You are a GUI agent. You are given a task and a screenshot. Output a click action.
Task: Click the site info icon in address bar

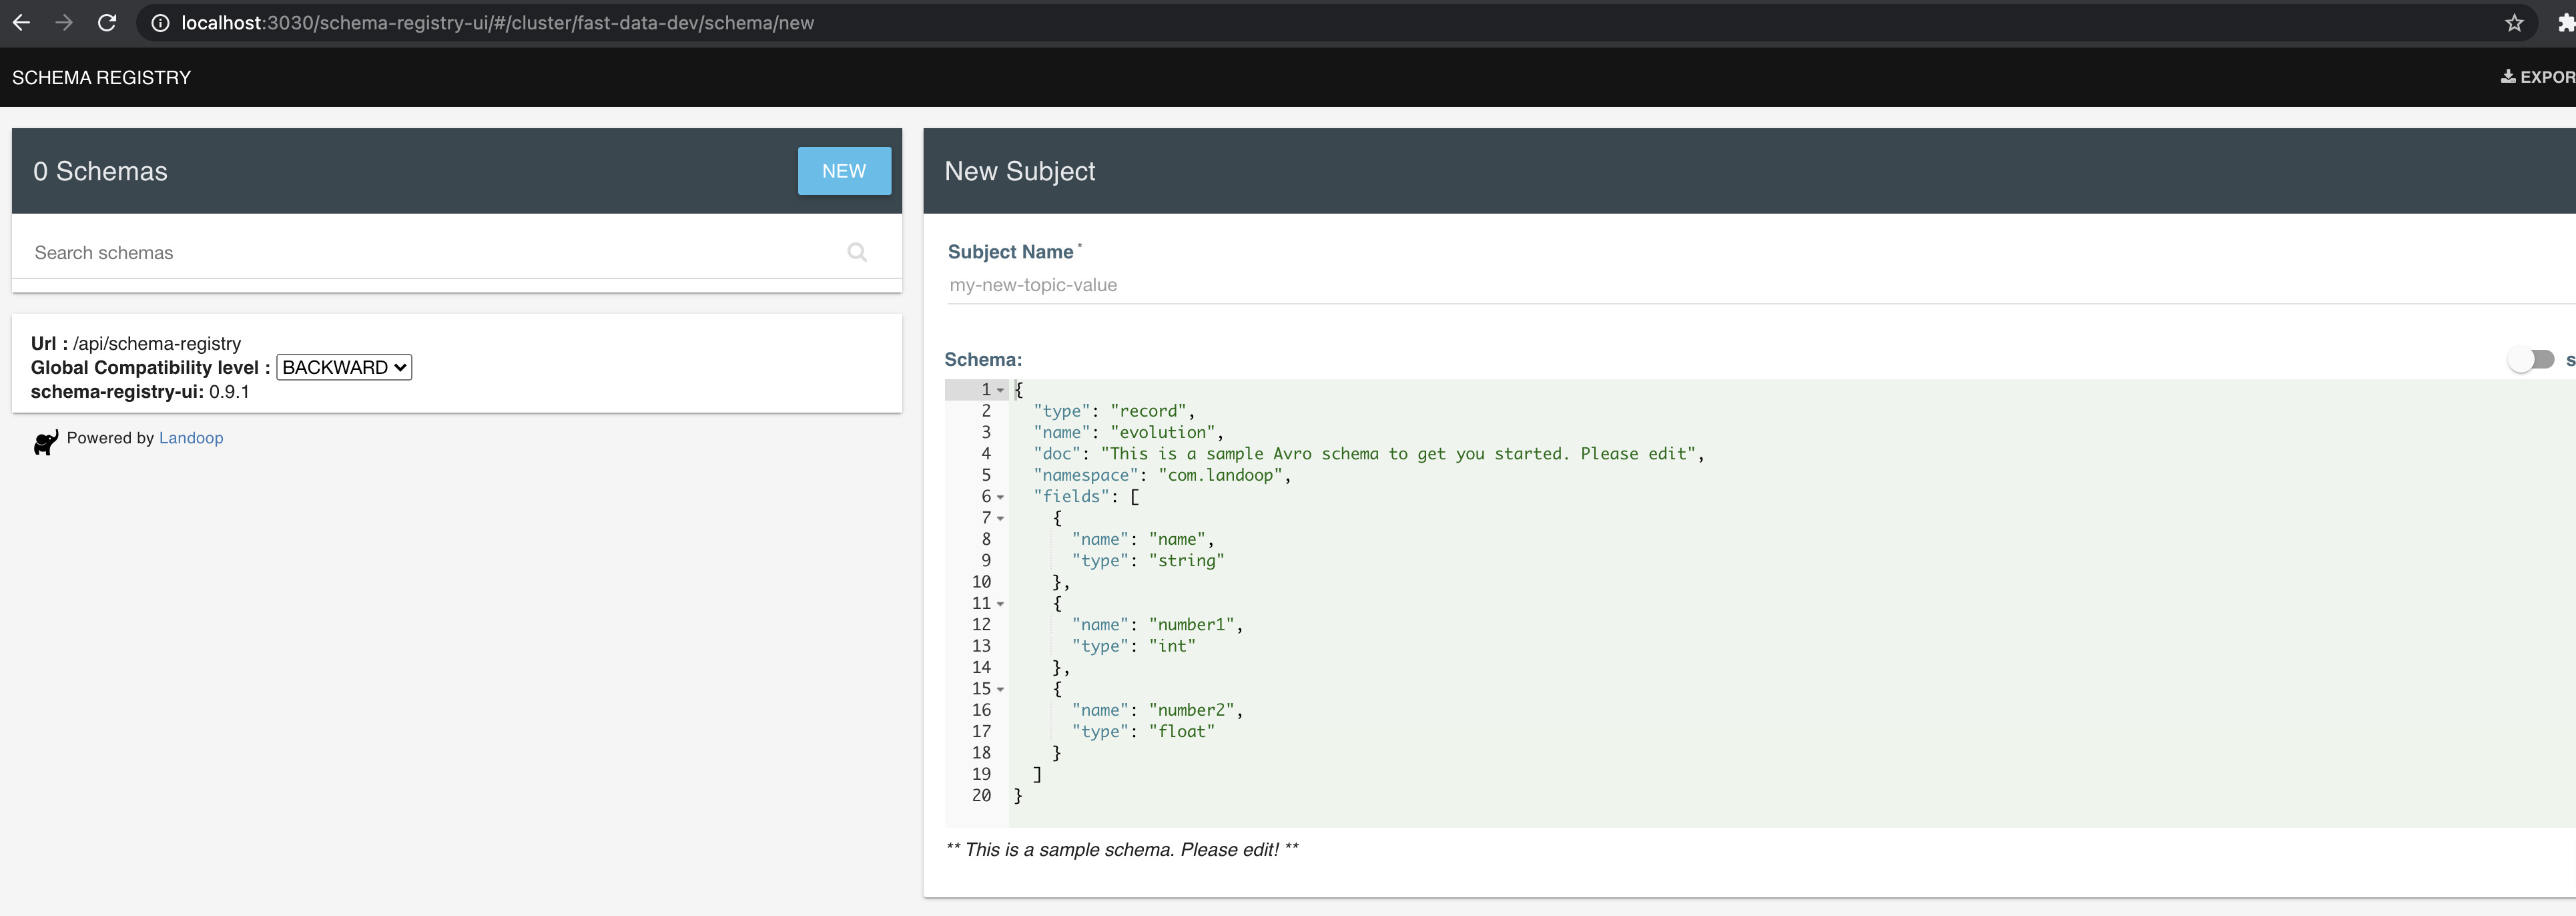point(160,22)
